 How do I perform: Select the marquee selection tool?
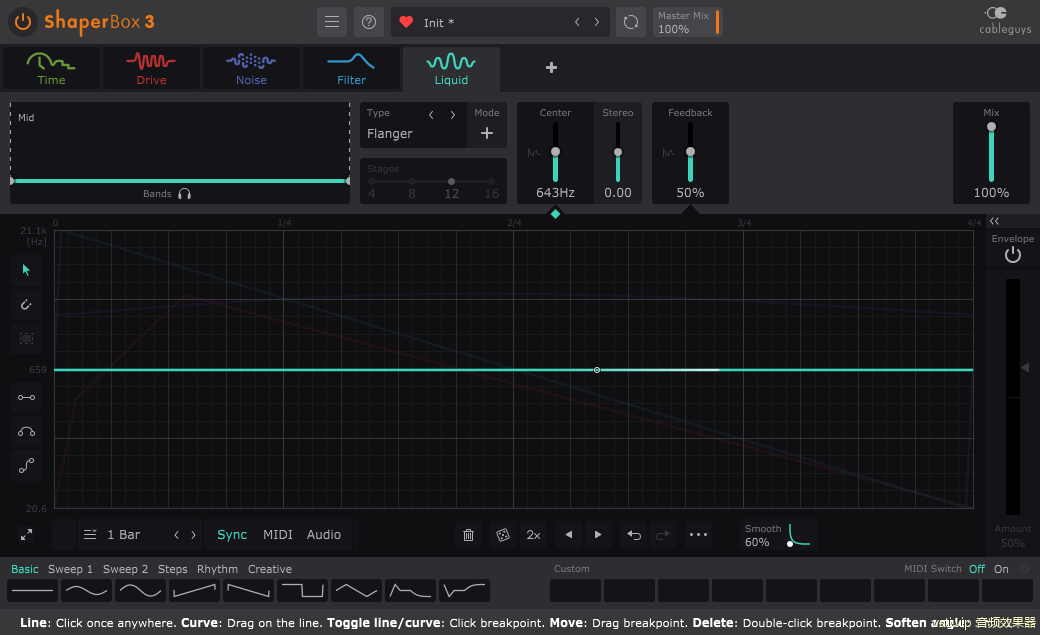coord(27,338)
